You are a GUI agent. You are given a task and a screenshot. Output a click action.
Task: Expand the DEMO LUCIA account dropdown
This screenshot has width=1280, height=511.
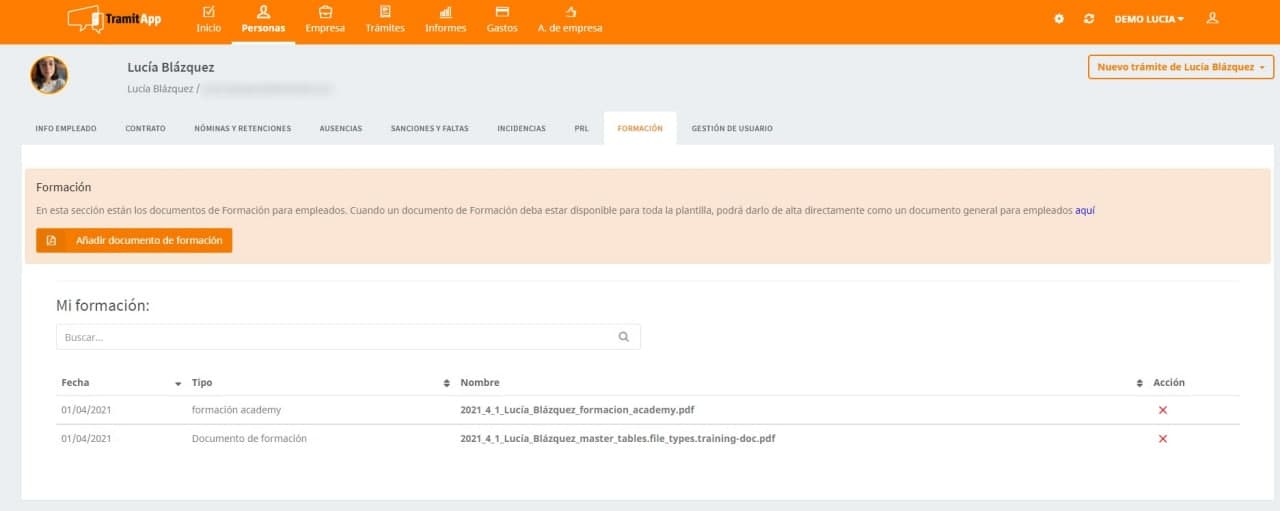click(x=1149, y=19)
